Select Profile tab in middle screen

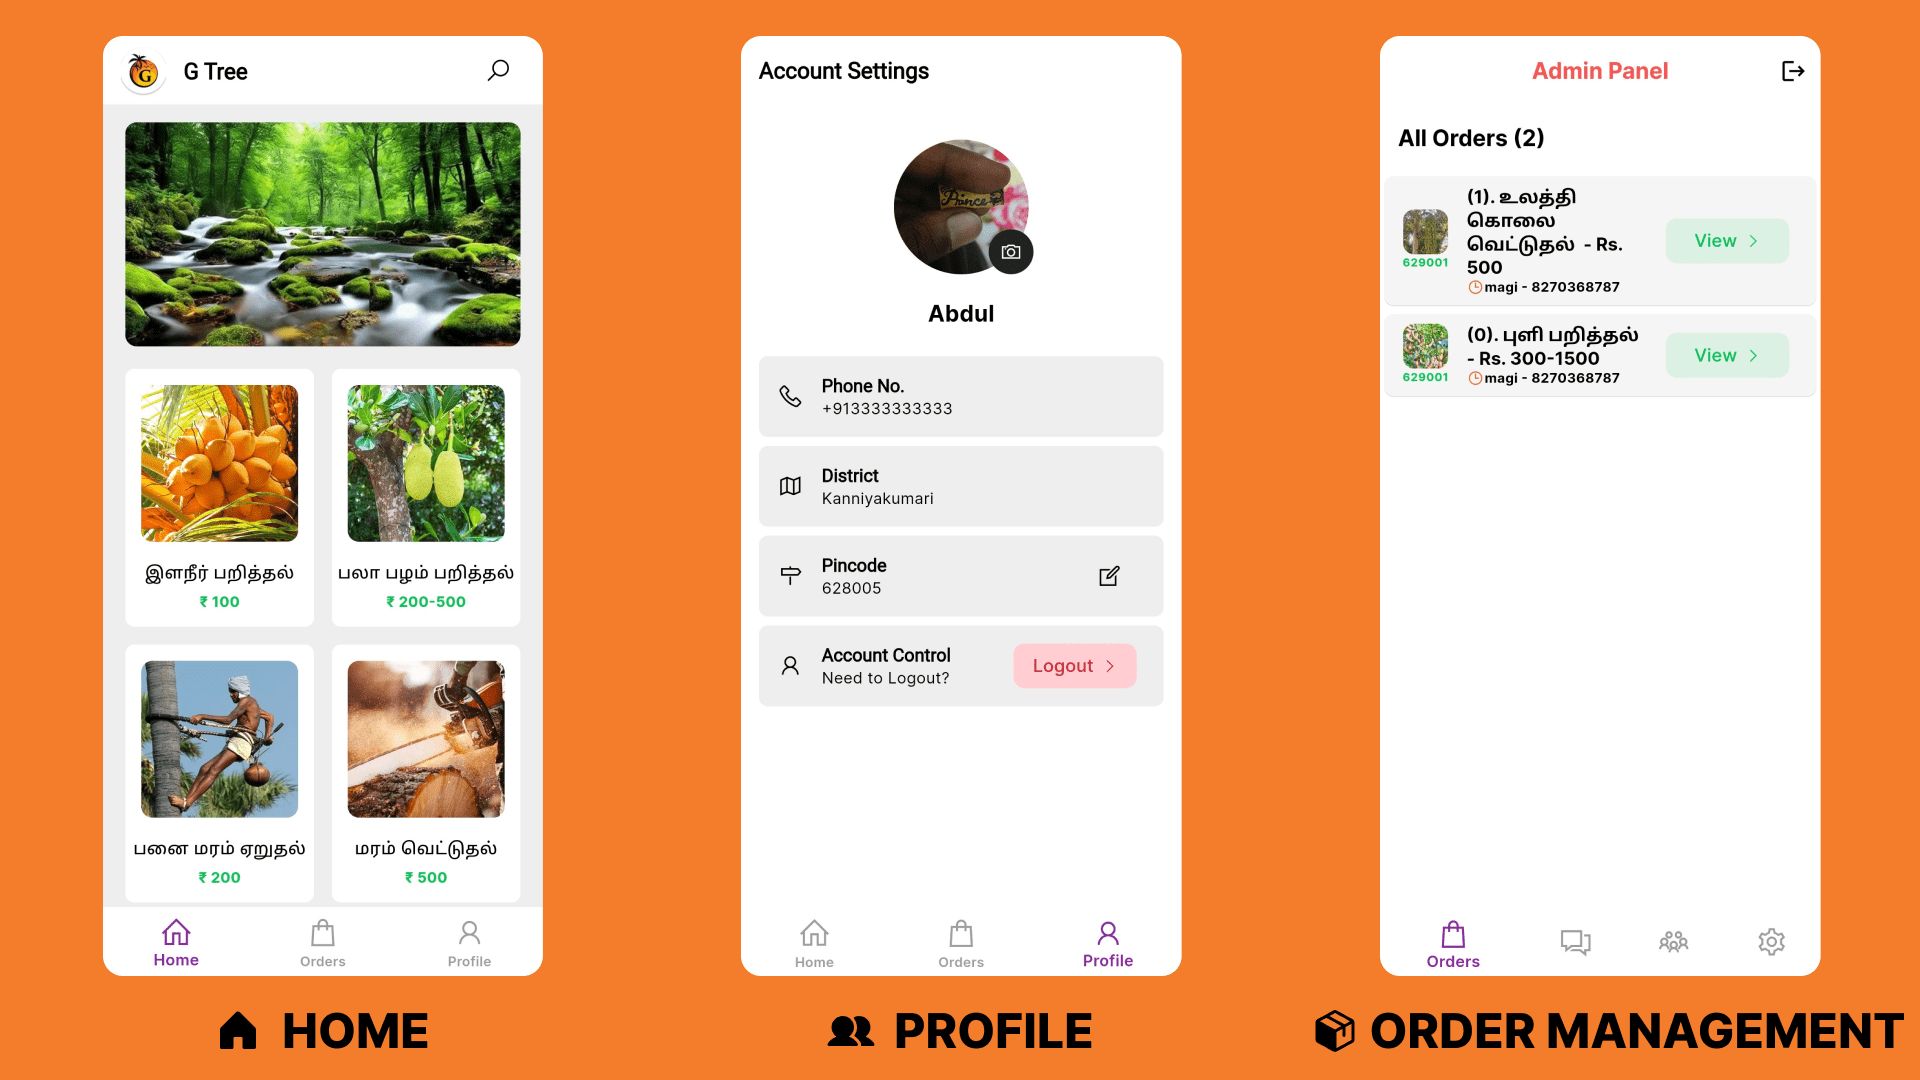point(1106,942)
